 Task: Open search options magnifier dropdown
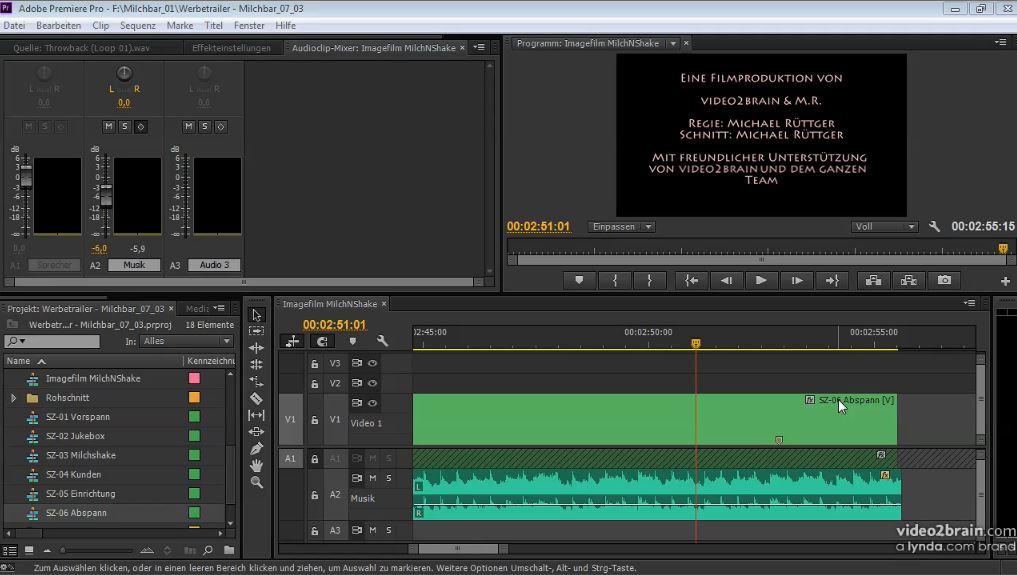(x=16, y=341)
